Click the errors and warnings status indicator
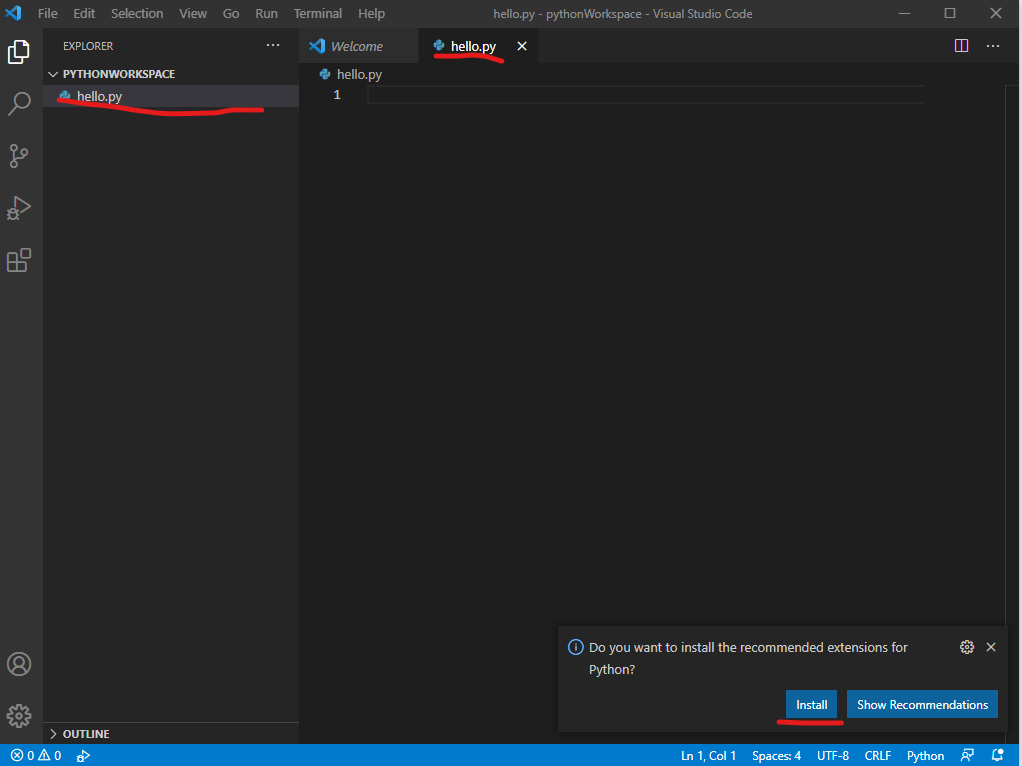 coord(36,756)
